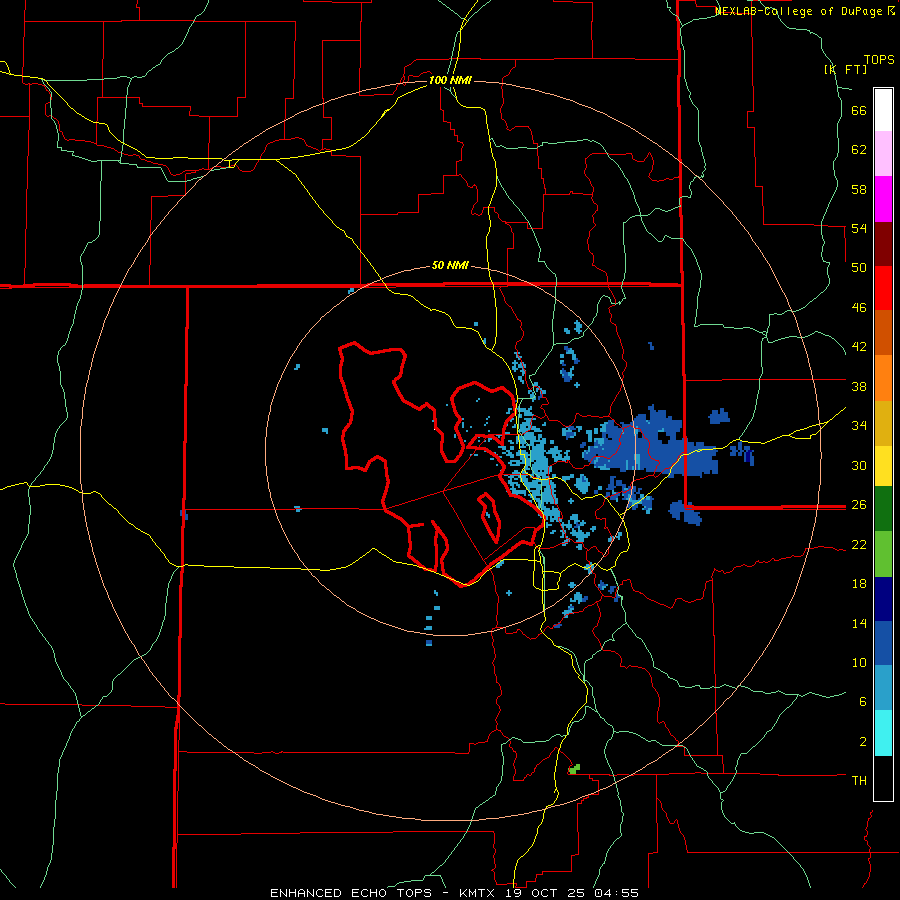The height and width of the screenshot is (900, 900).
Task: Click the "TH" threshold label
Action: tap(859, 780)
